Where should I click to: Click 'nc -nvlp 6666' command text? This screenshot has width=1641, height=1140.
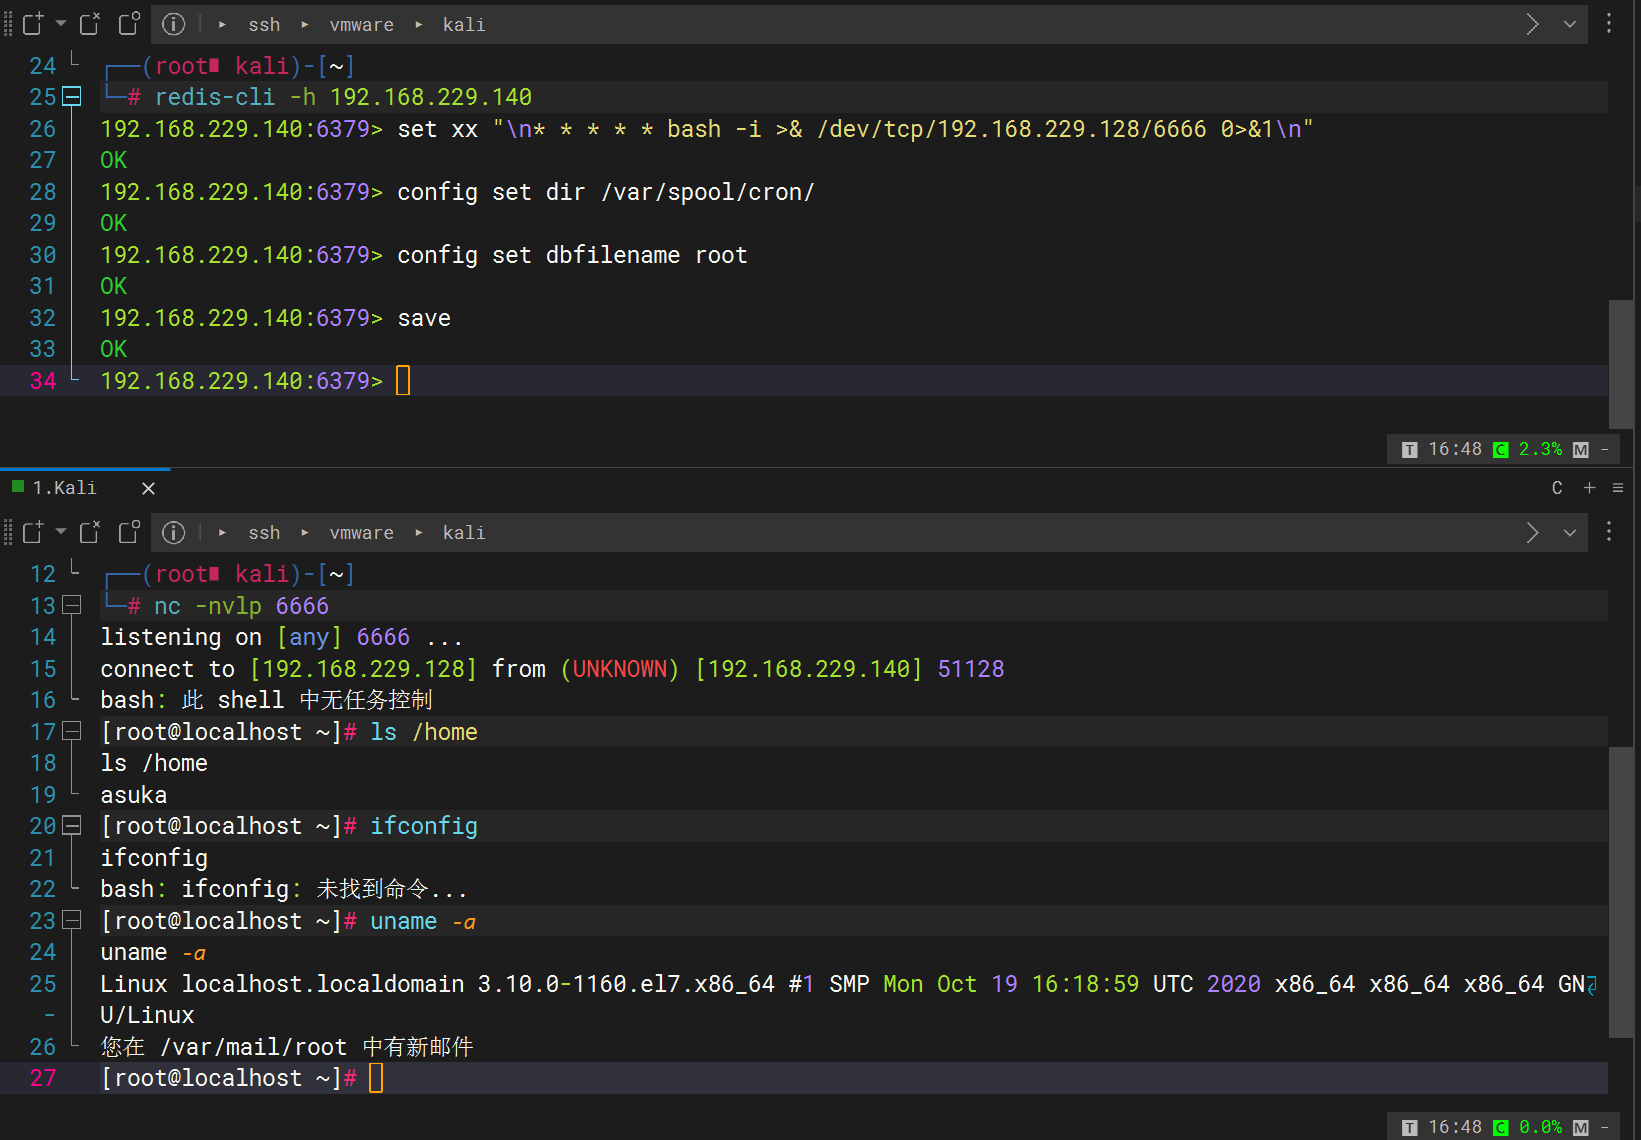click(241, 606)
